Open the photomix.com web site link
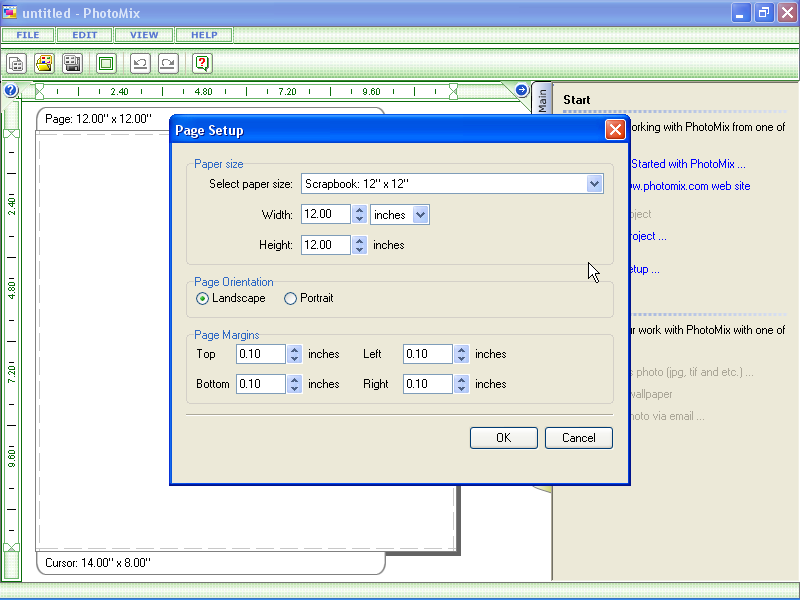The height and width of the screenshot is (600, 800). 690,186
